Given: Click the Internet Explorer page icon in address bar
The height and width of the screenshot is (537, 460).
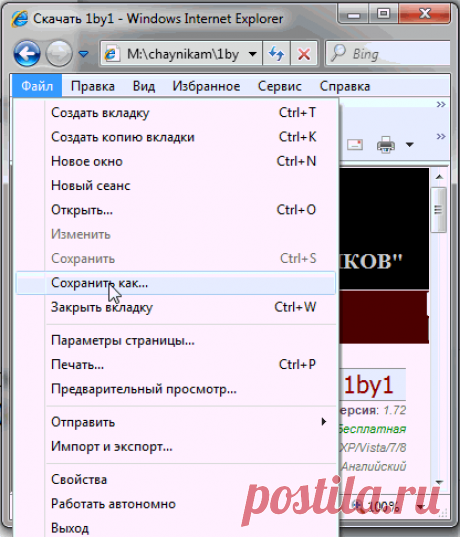Looking at the screenshot, I should [x=111, y=54].
